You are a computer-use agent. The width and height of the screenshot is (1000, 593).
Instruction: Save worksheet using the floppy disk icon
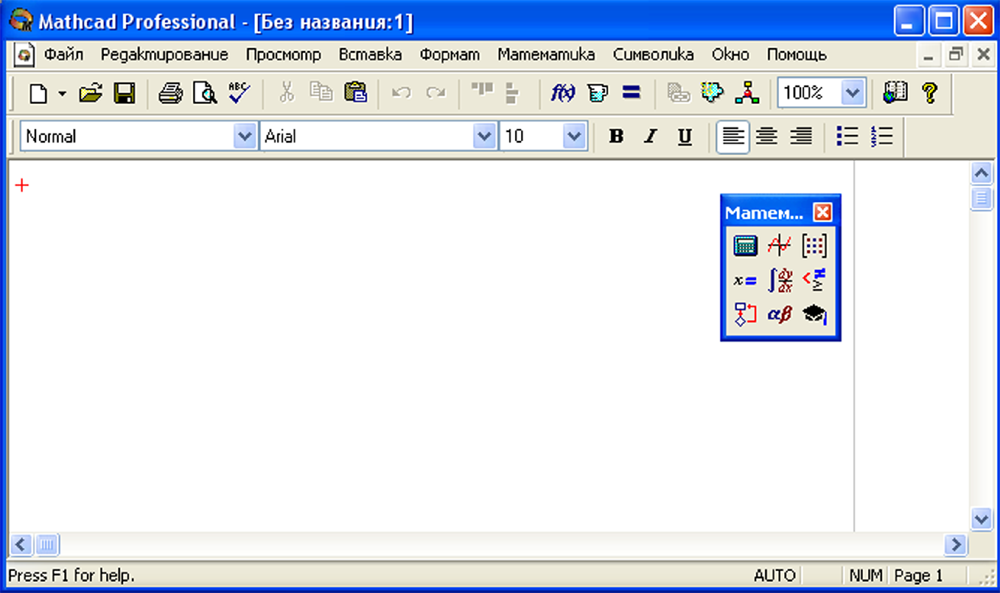click(x=124, y=94)
